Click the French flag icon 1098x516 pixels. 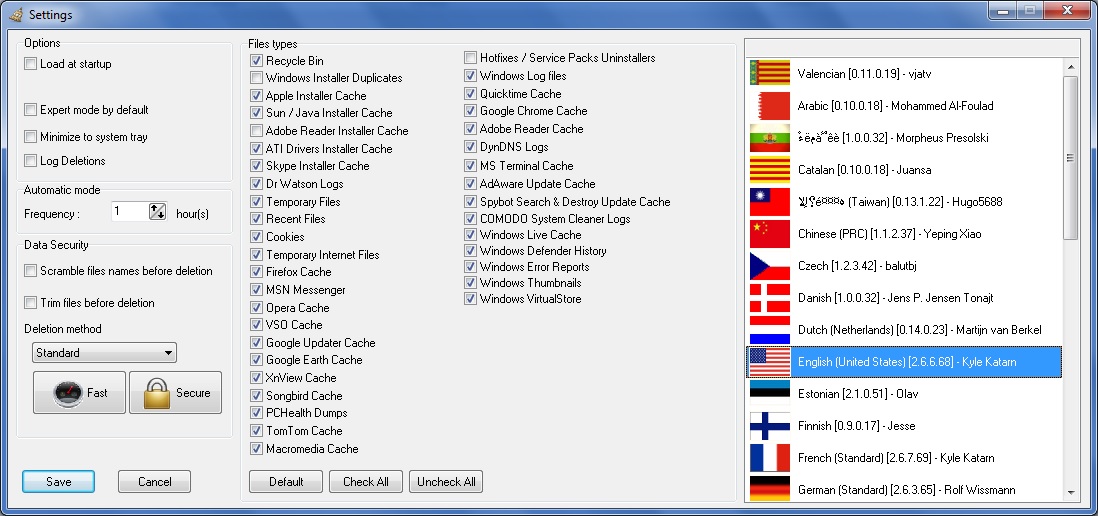coord(770,458)
